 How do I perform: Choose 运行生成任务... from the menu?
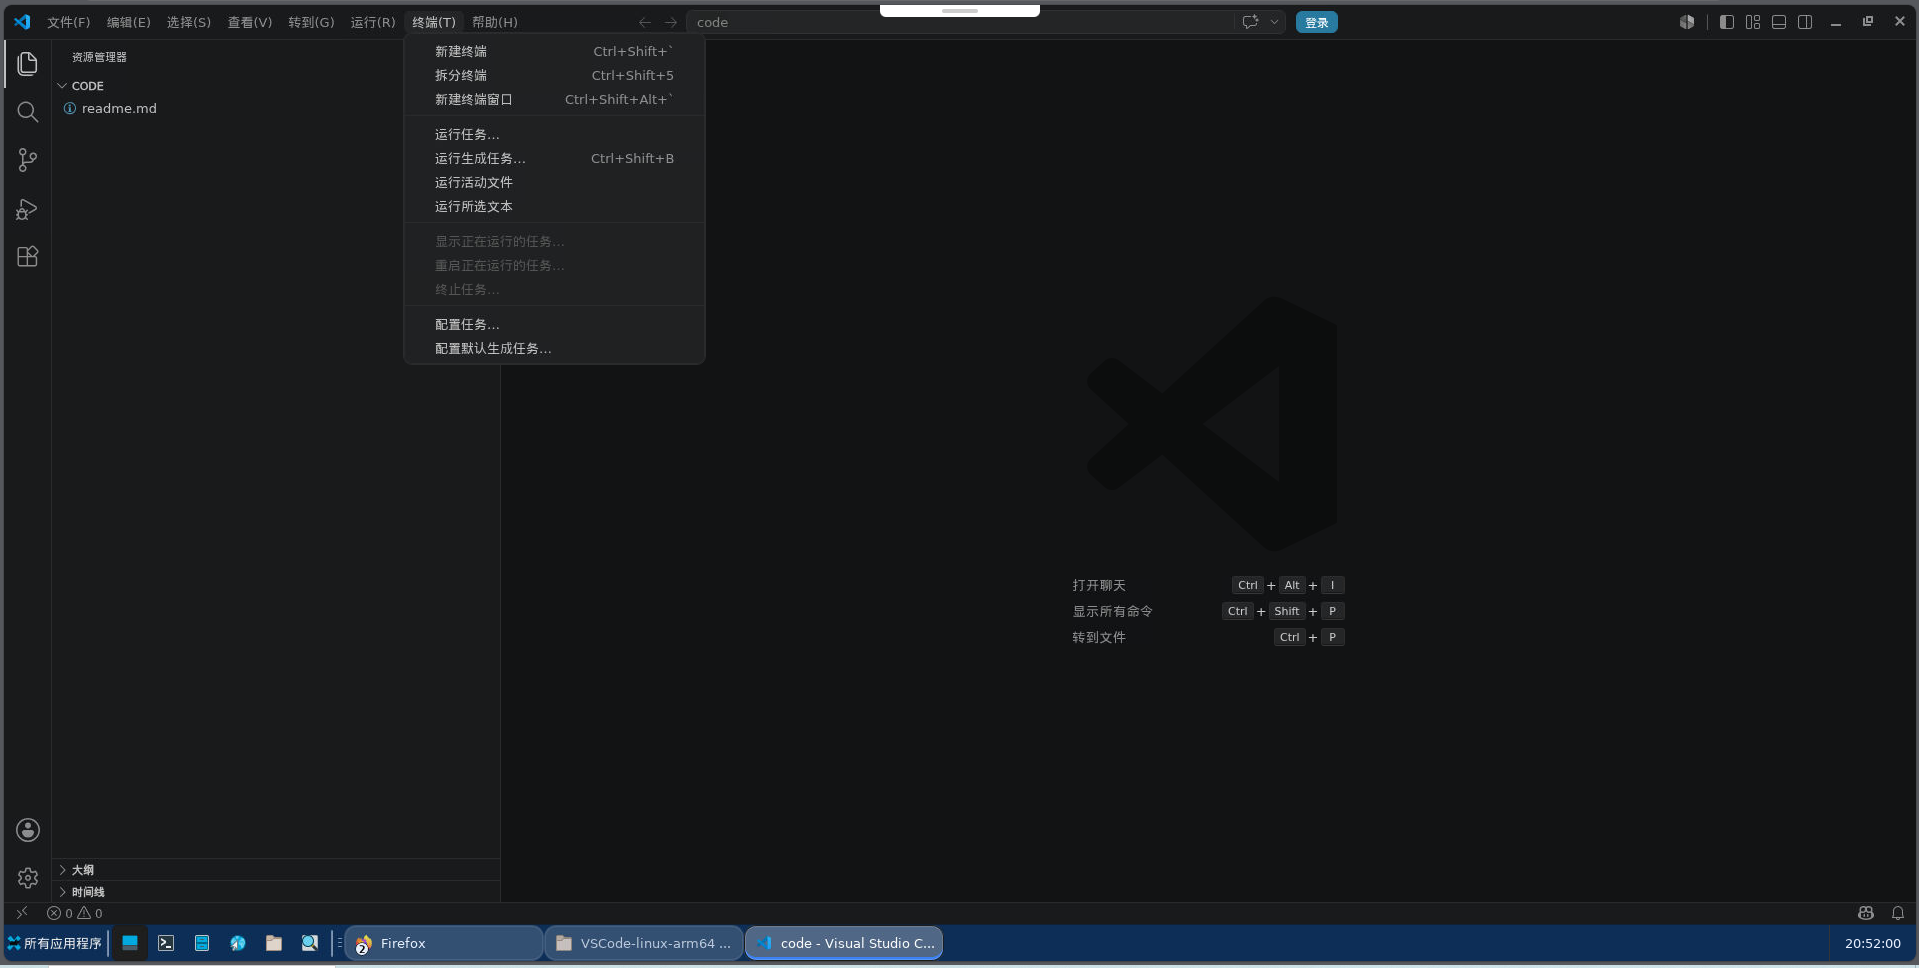pos(555,158)
